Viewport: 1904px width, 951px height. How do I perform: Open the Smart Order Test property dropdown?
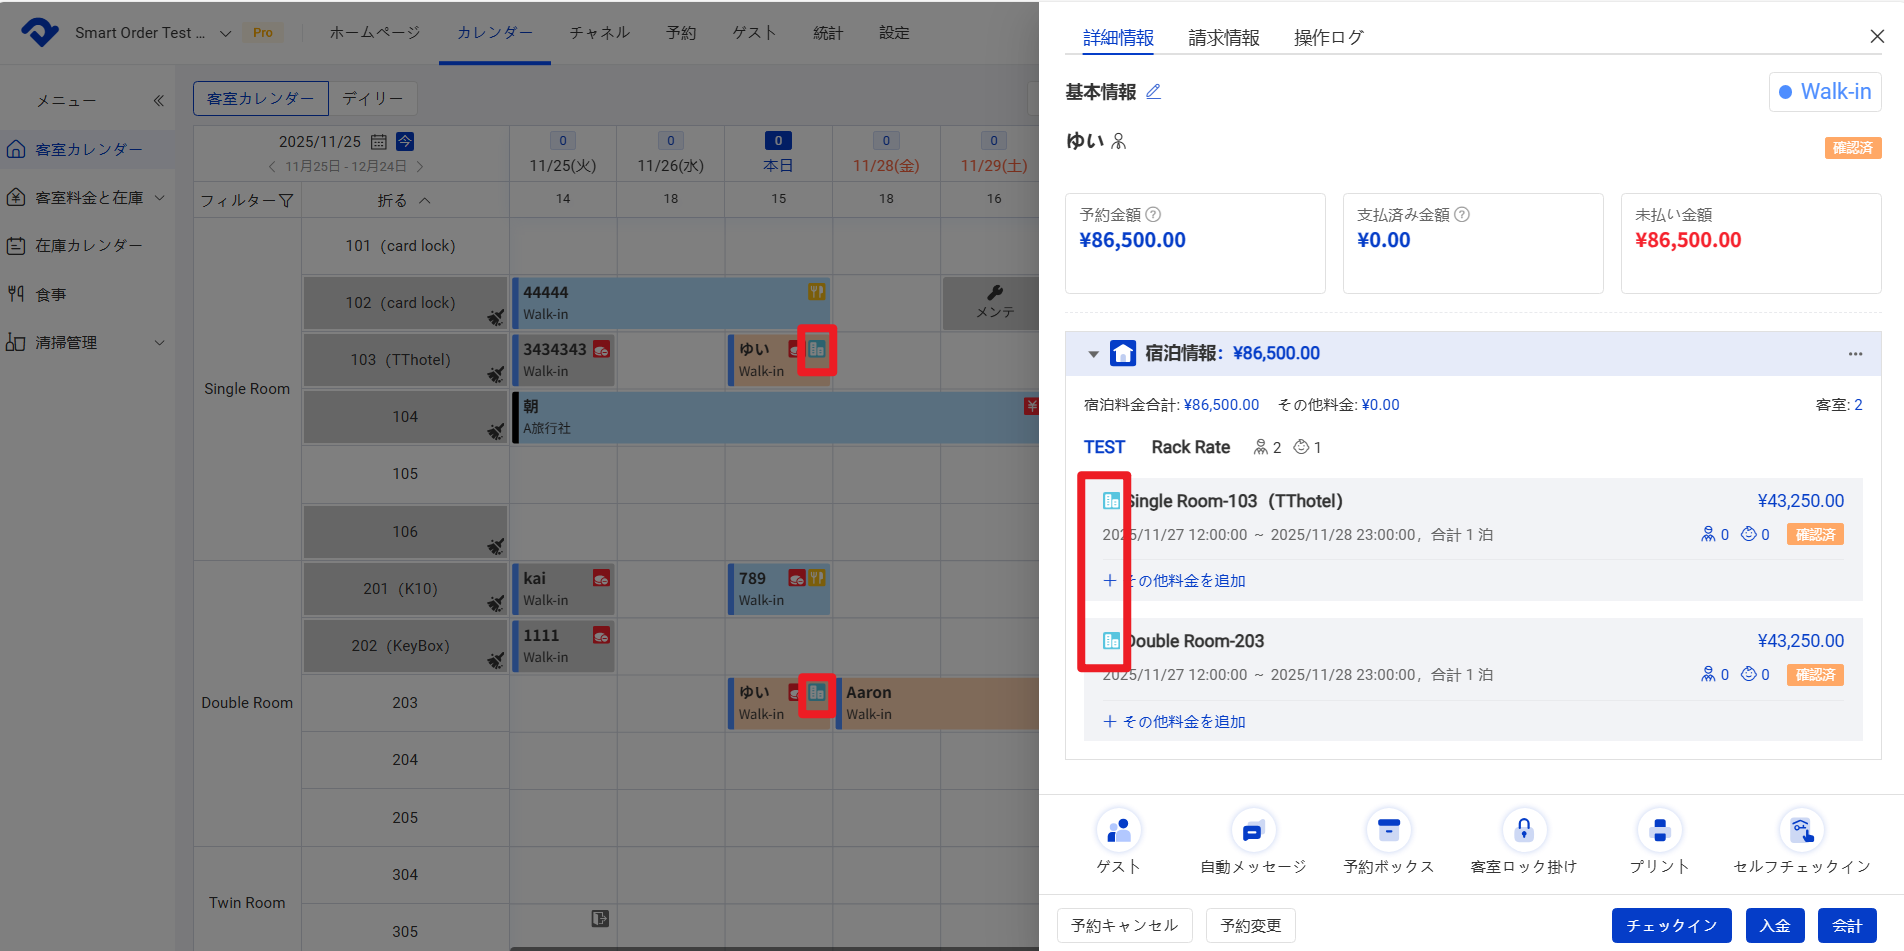point(225,33)
